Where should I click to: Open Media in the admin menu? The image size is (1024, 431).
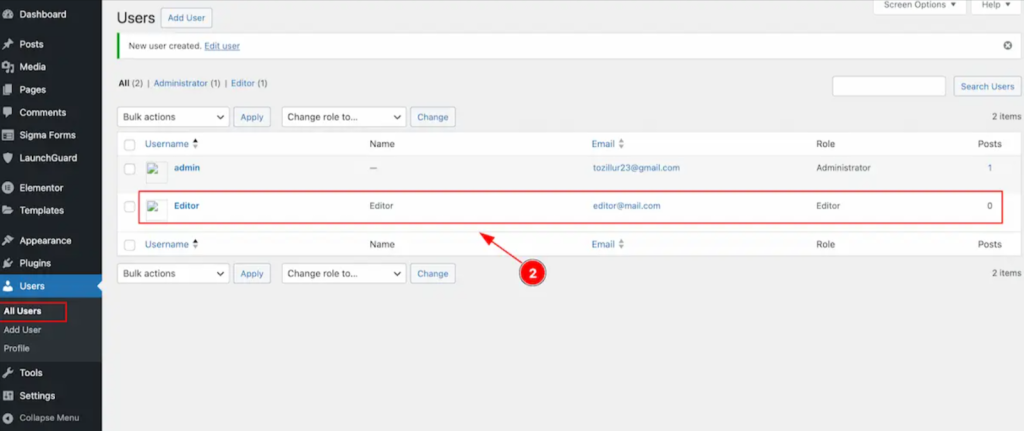33,67
